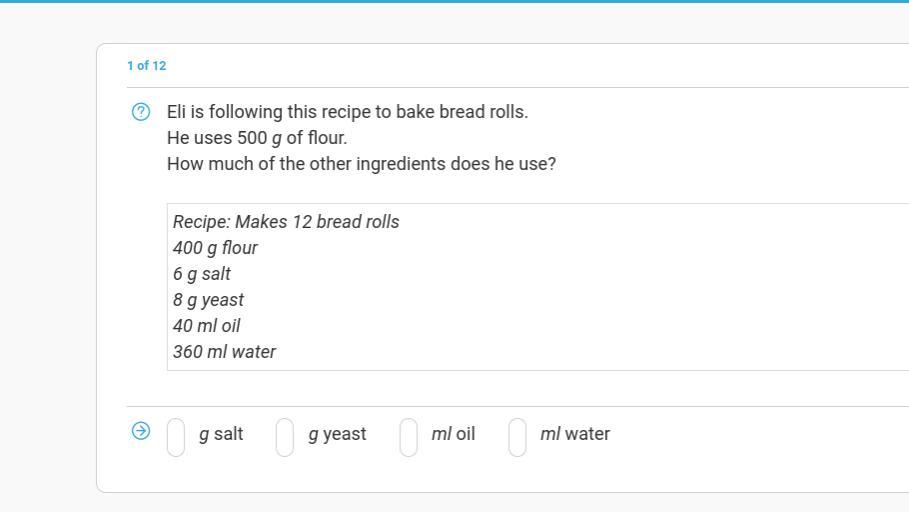Image resolution: width=909 pixels, height=512 pixels.
Task: Click the "ml water" answer label
Action: [x=575, y=434]
